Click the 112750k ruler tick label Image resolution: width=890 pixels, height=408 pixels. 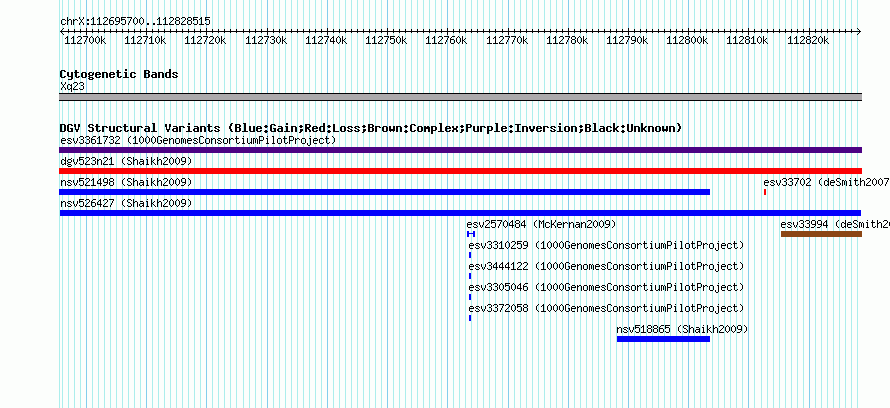386,40
